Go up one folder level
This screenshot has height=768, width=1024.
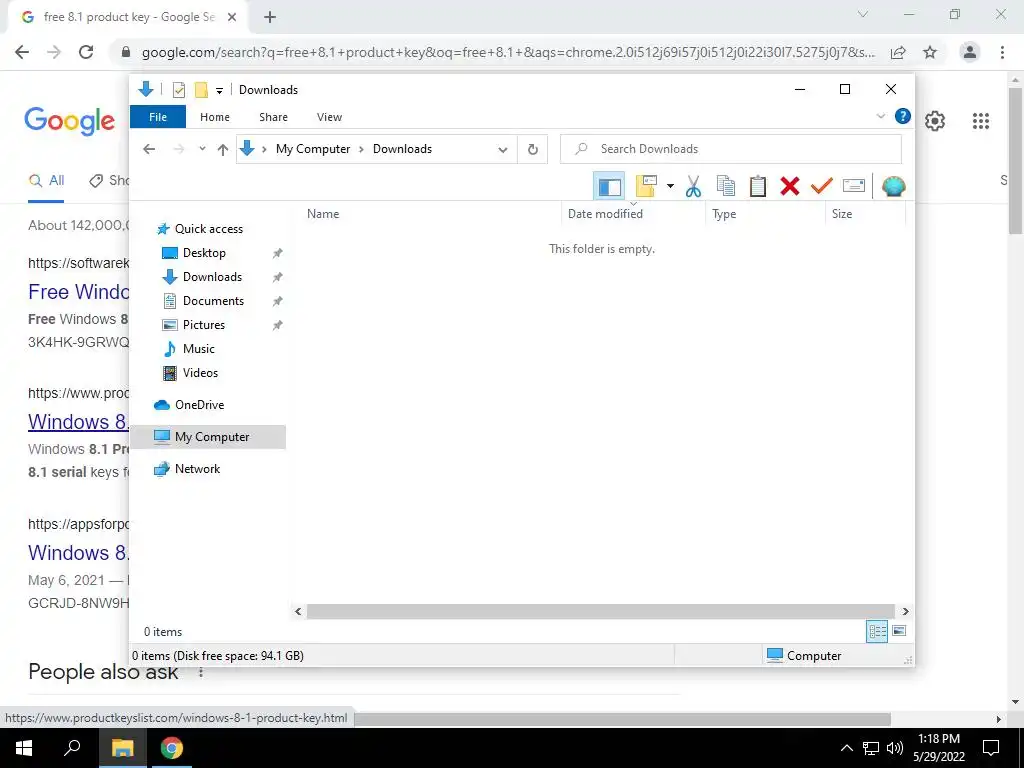coord(223,150)
